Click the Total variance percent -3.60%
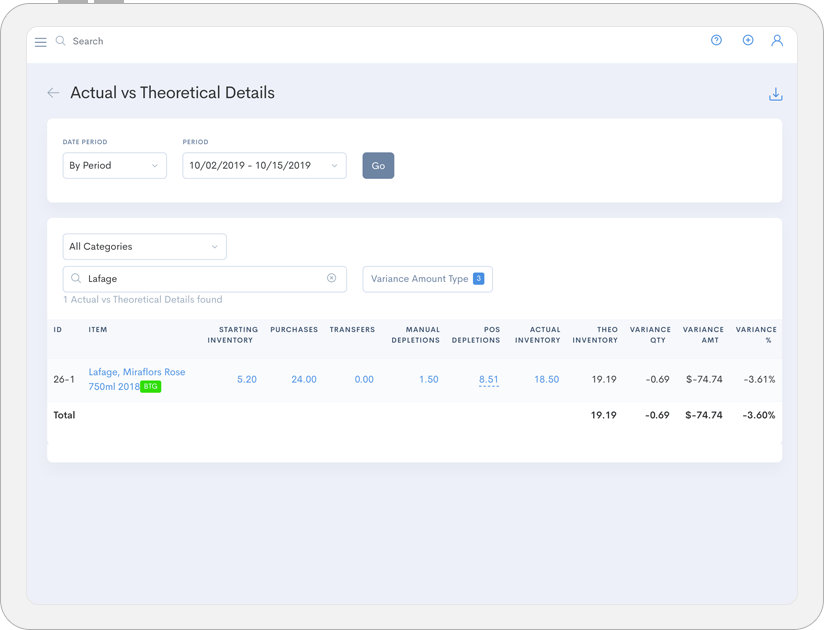This screenshot has width=824, height=630. point(759,415)
